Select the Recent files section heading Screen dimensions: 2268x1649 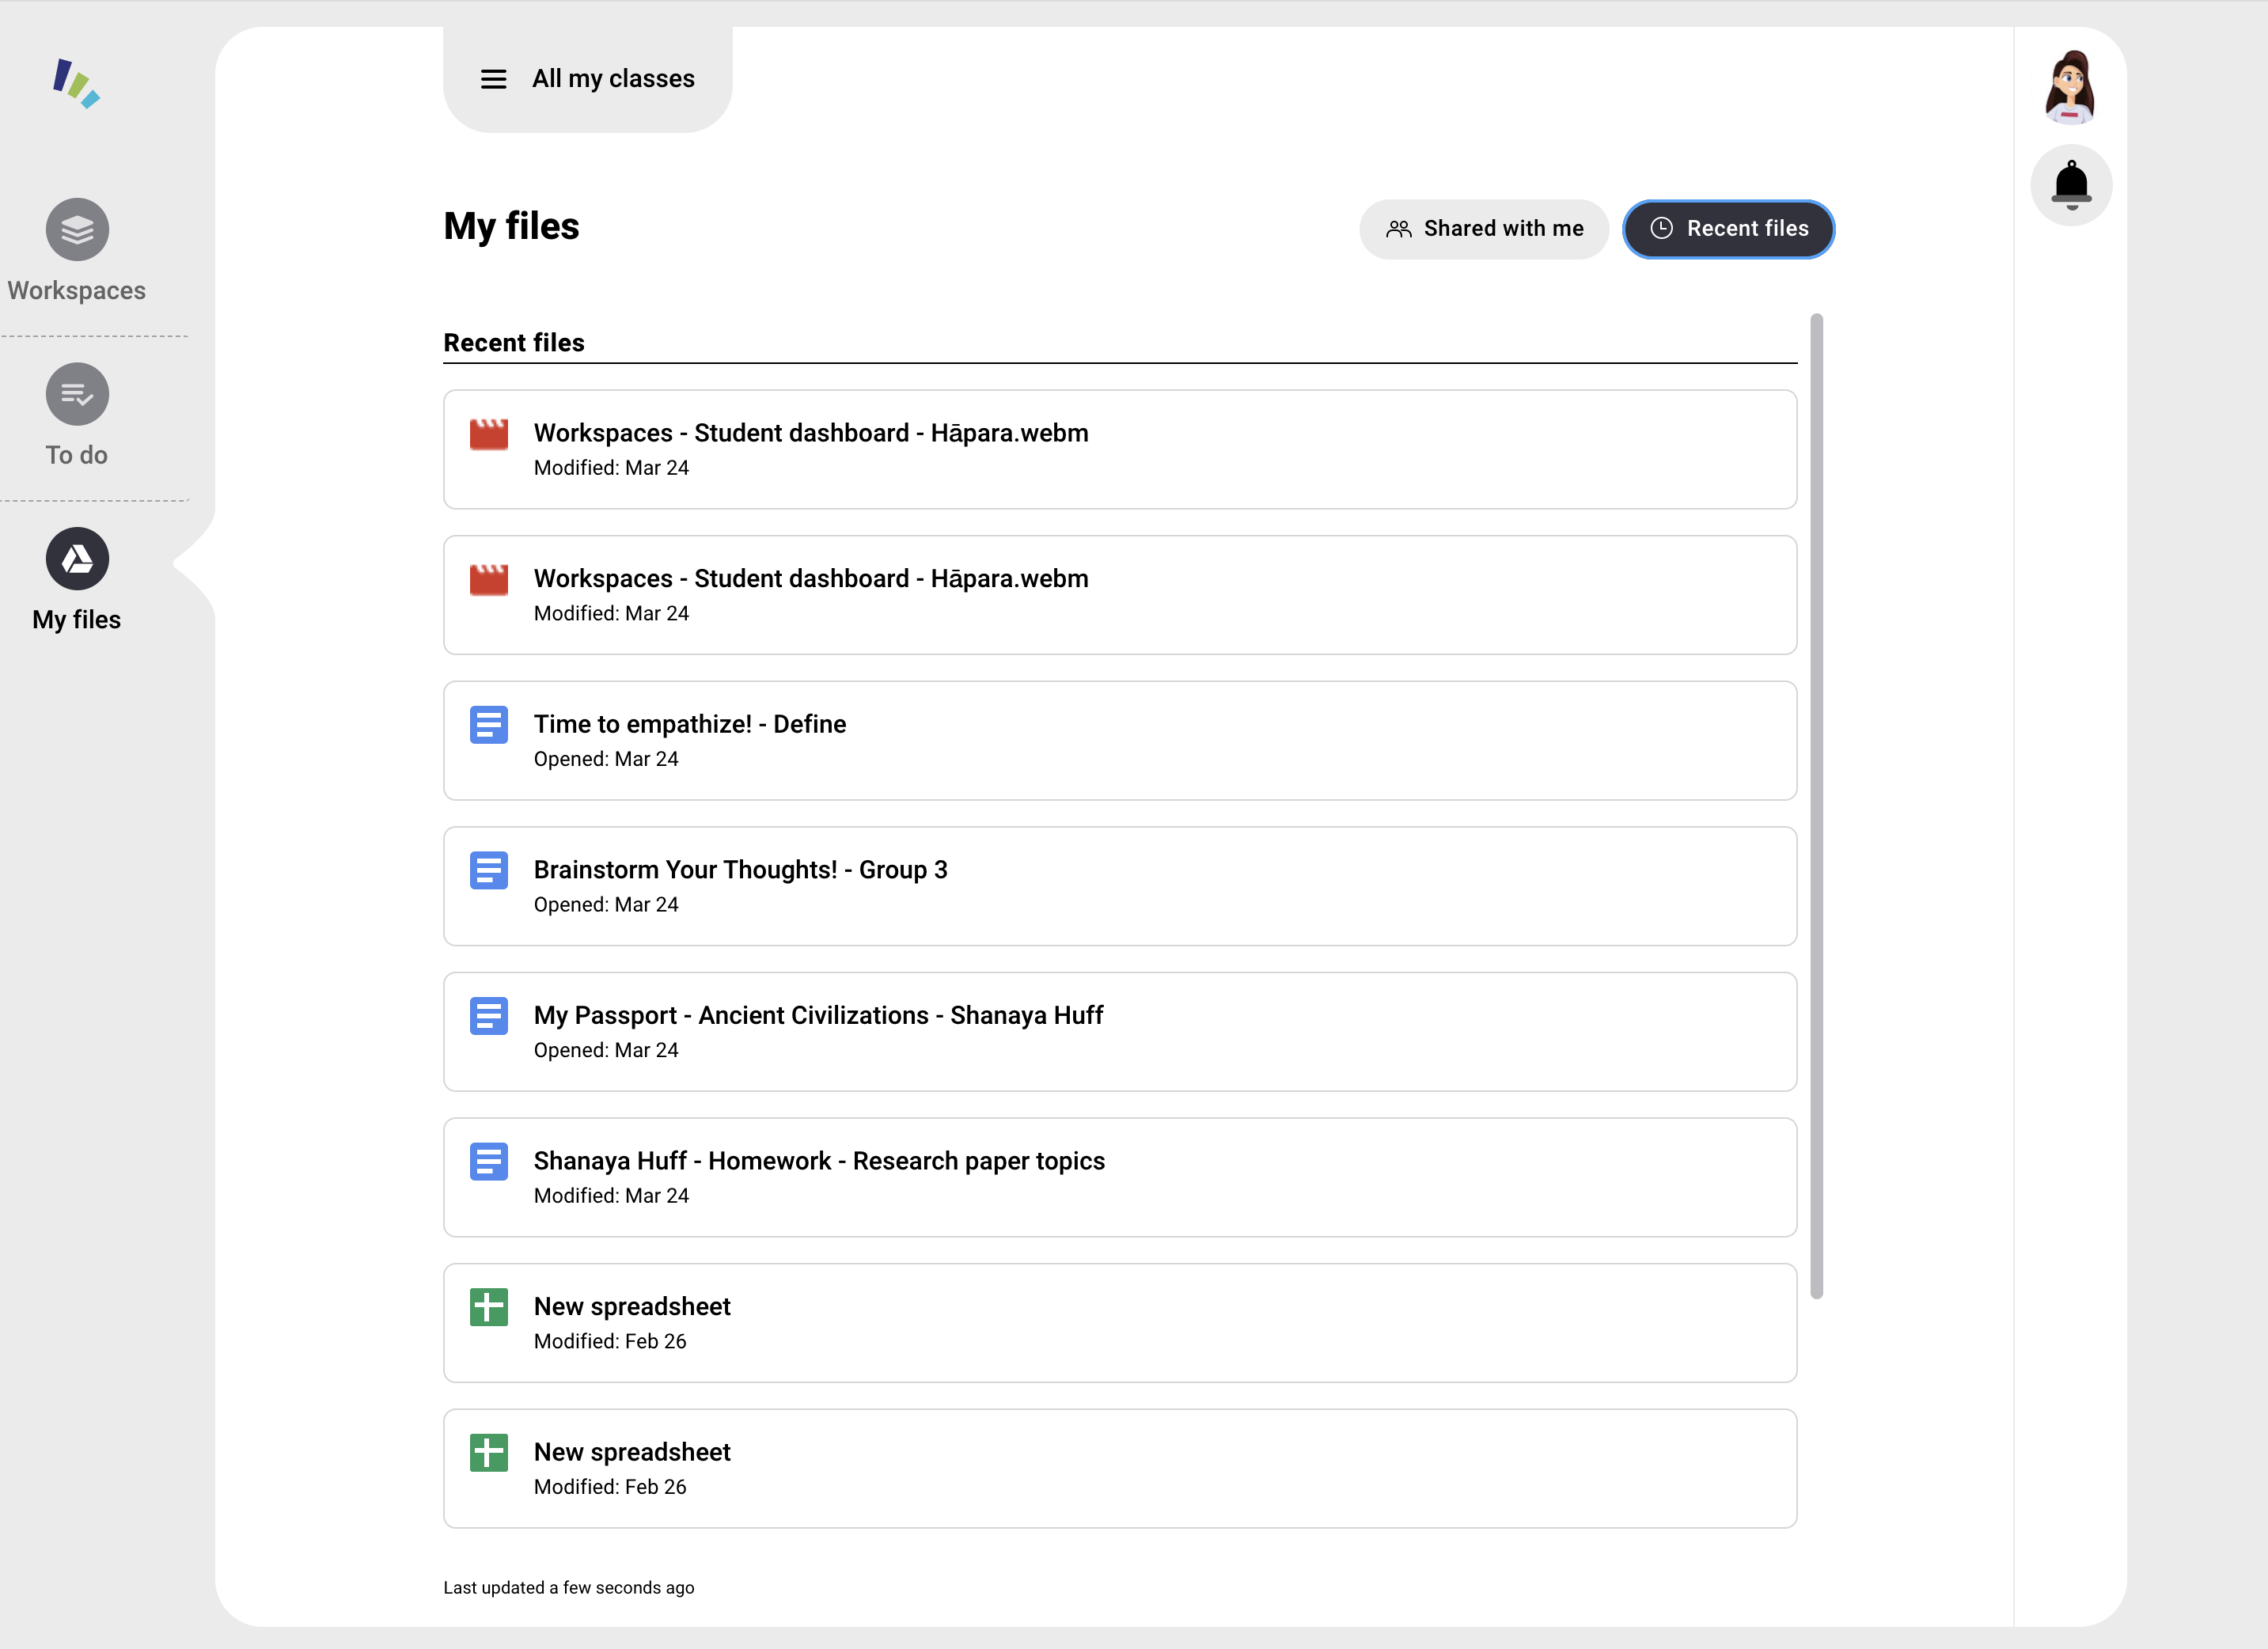pyautogui.click(x=515, y=342)
